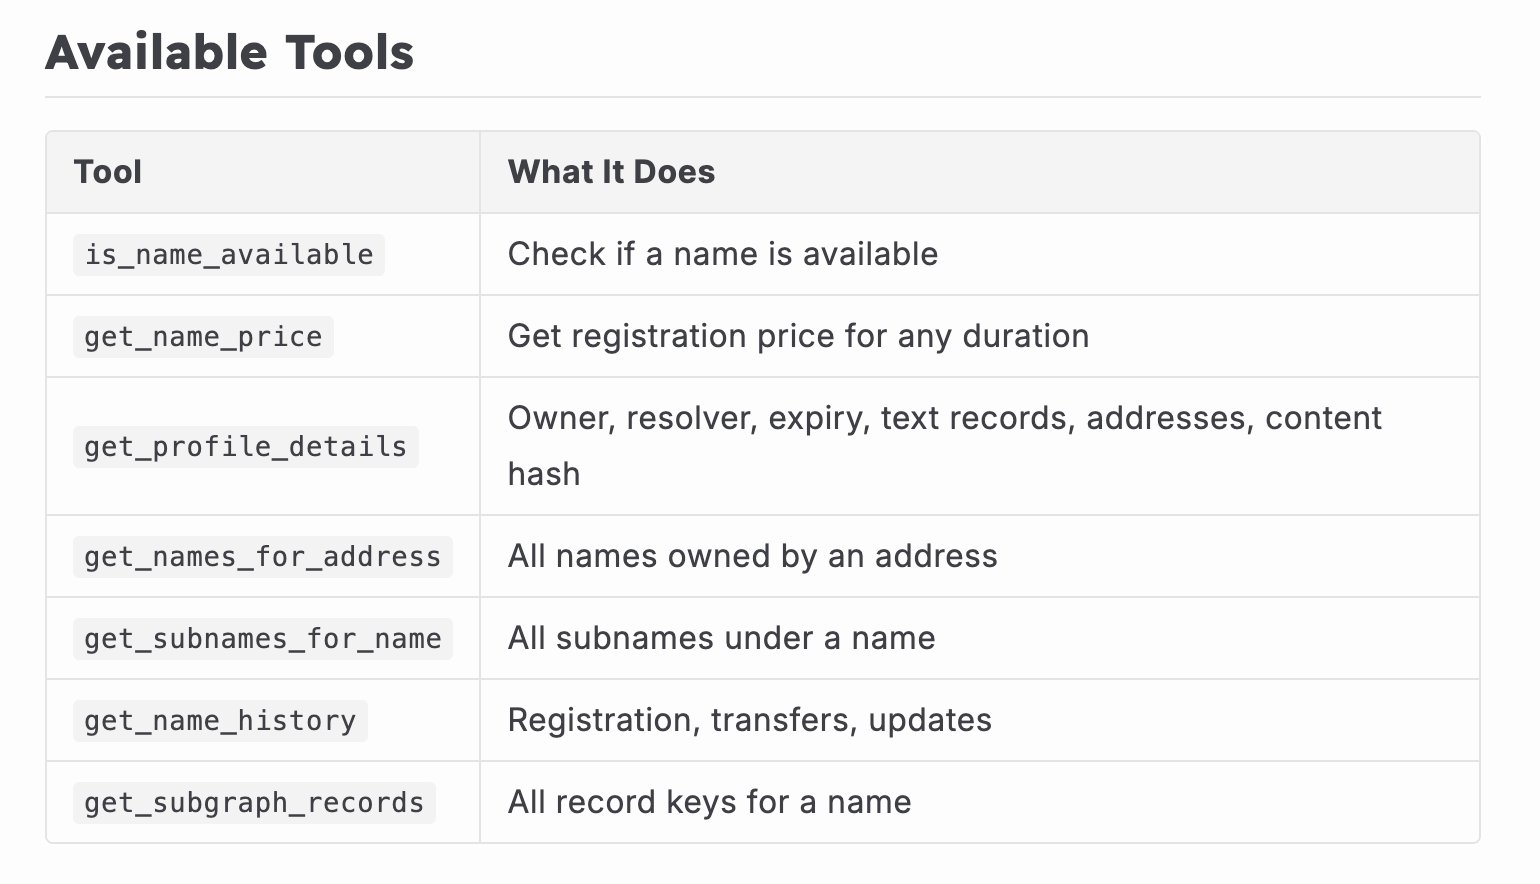1540x884 pixels.
Task: Click the All record keys for a name text
Action: pos(710,802)
